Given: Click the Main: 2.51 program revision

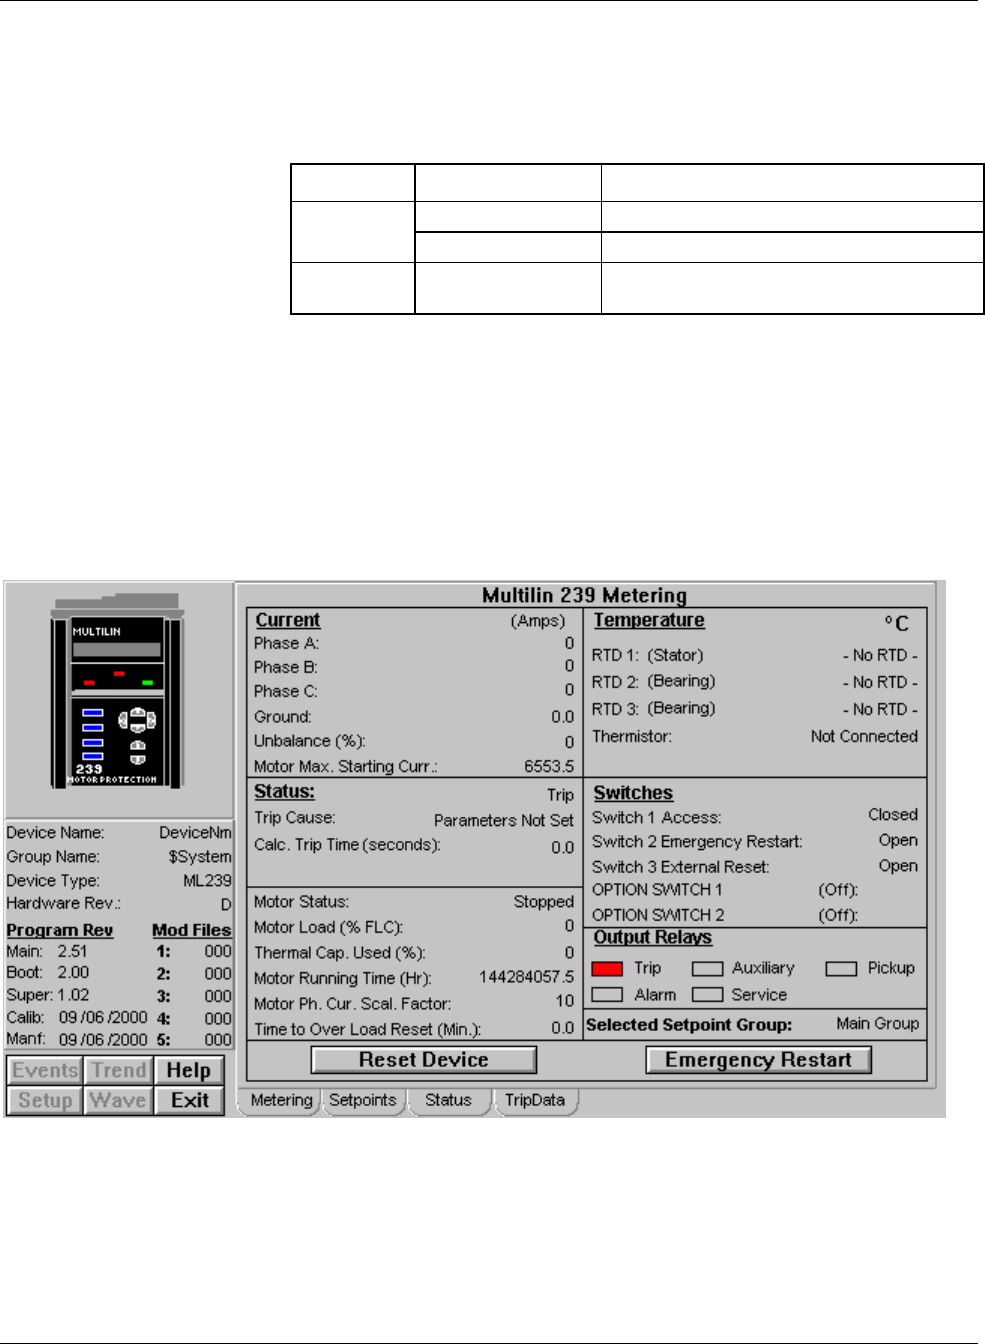Looking at the screenshot, I should [x=47, y=952].
